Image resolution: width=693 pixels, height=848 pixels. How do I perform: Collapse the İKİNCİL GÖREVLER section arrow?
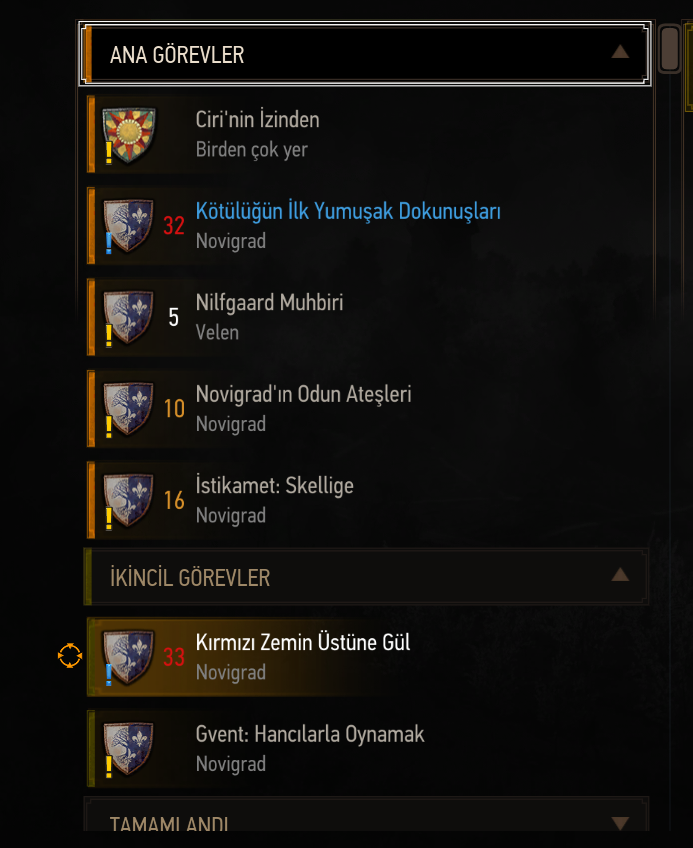620,575
